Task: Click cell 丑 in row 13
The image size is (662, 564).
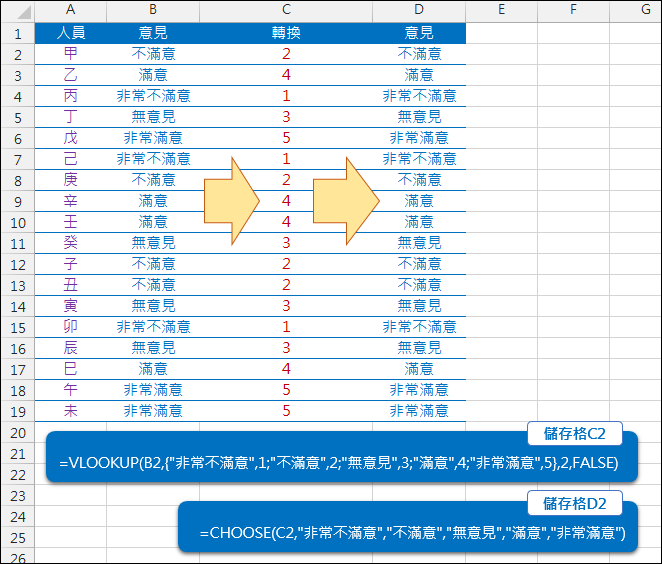Action: 71,285
